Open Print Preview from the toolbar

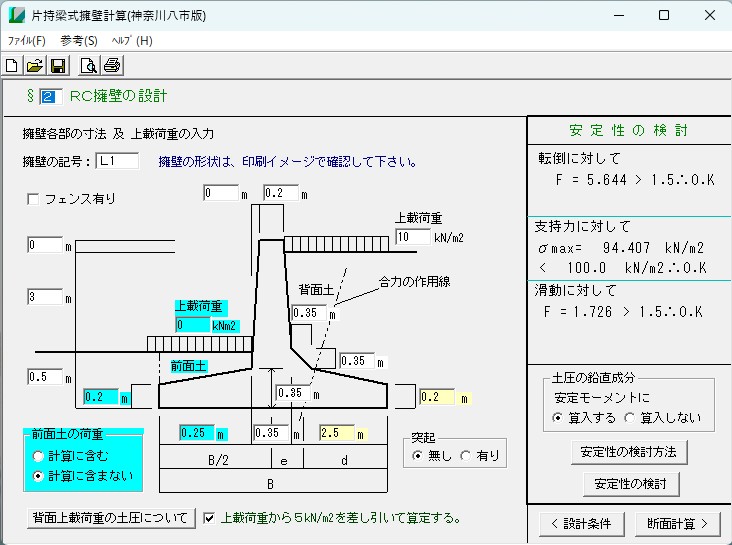pos(88,66)
